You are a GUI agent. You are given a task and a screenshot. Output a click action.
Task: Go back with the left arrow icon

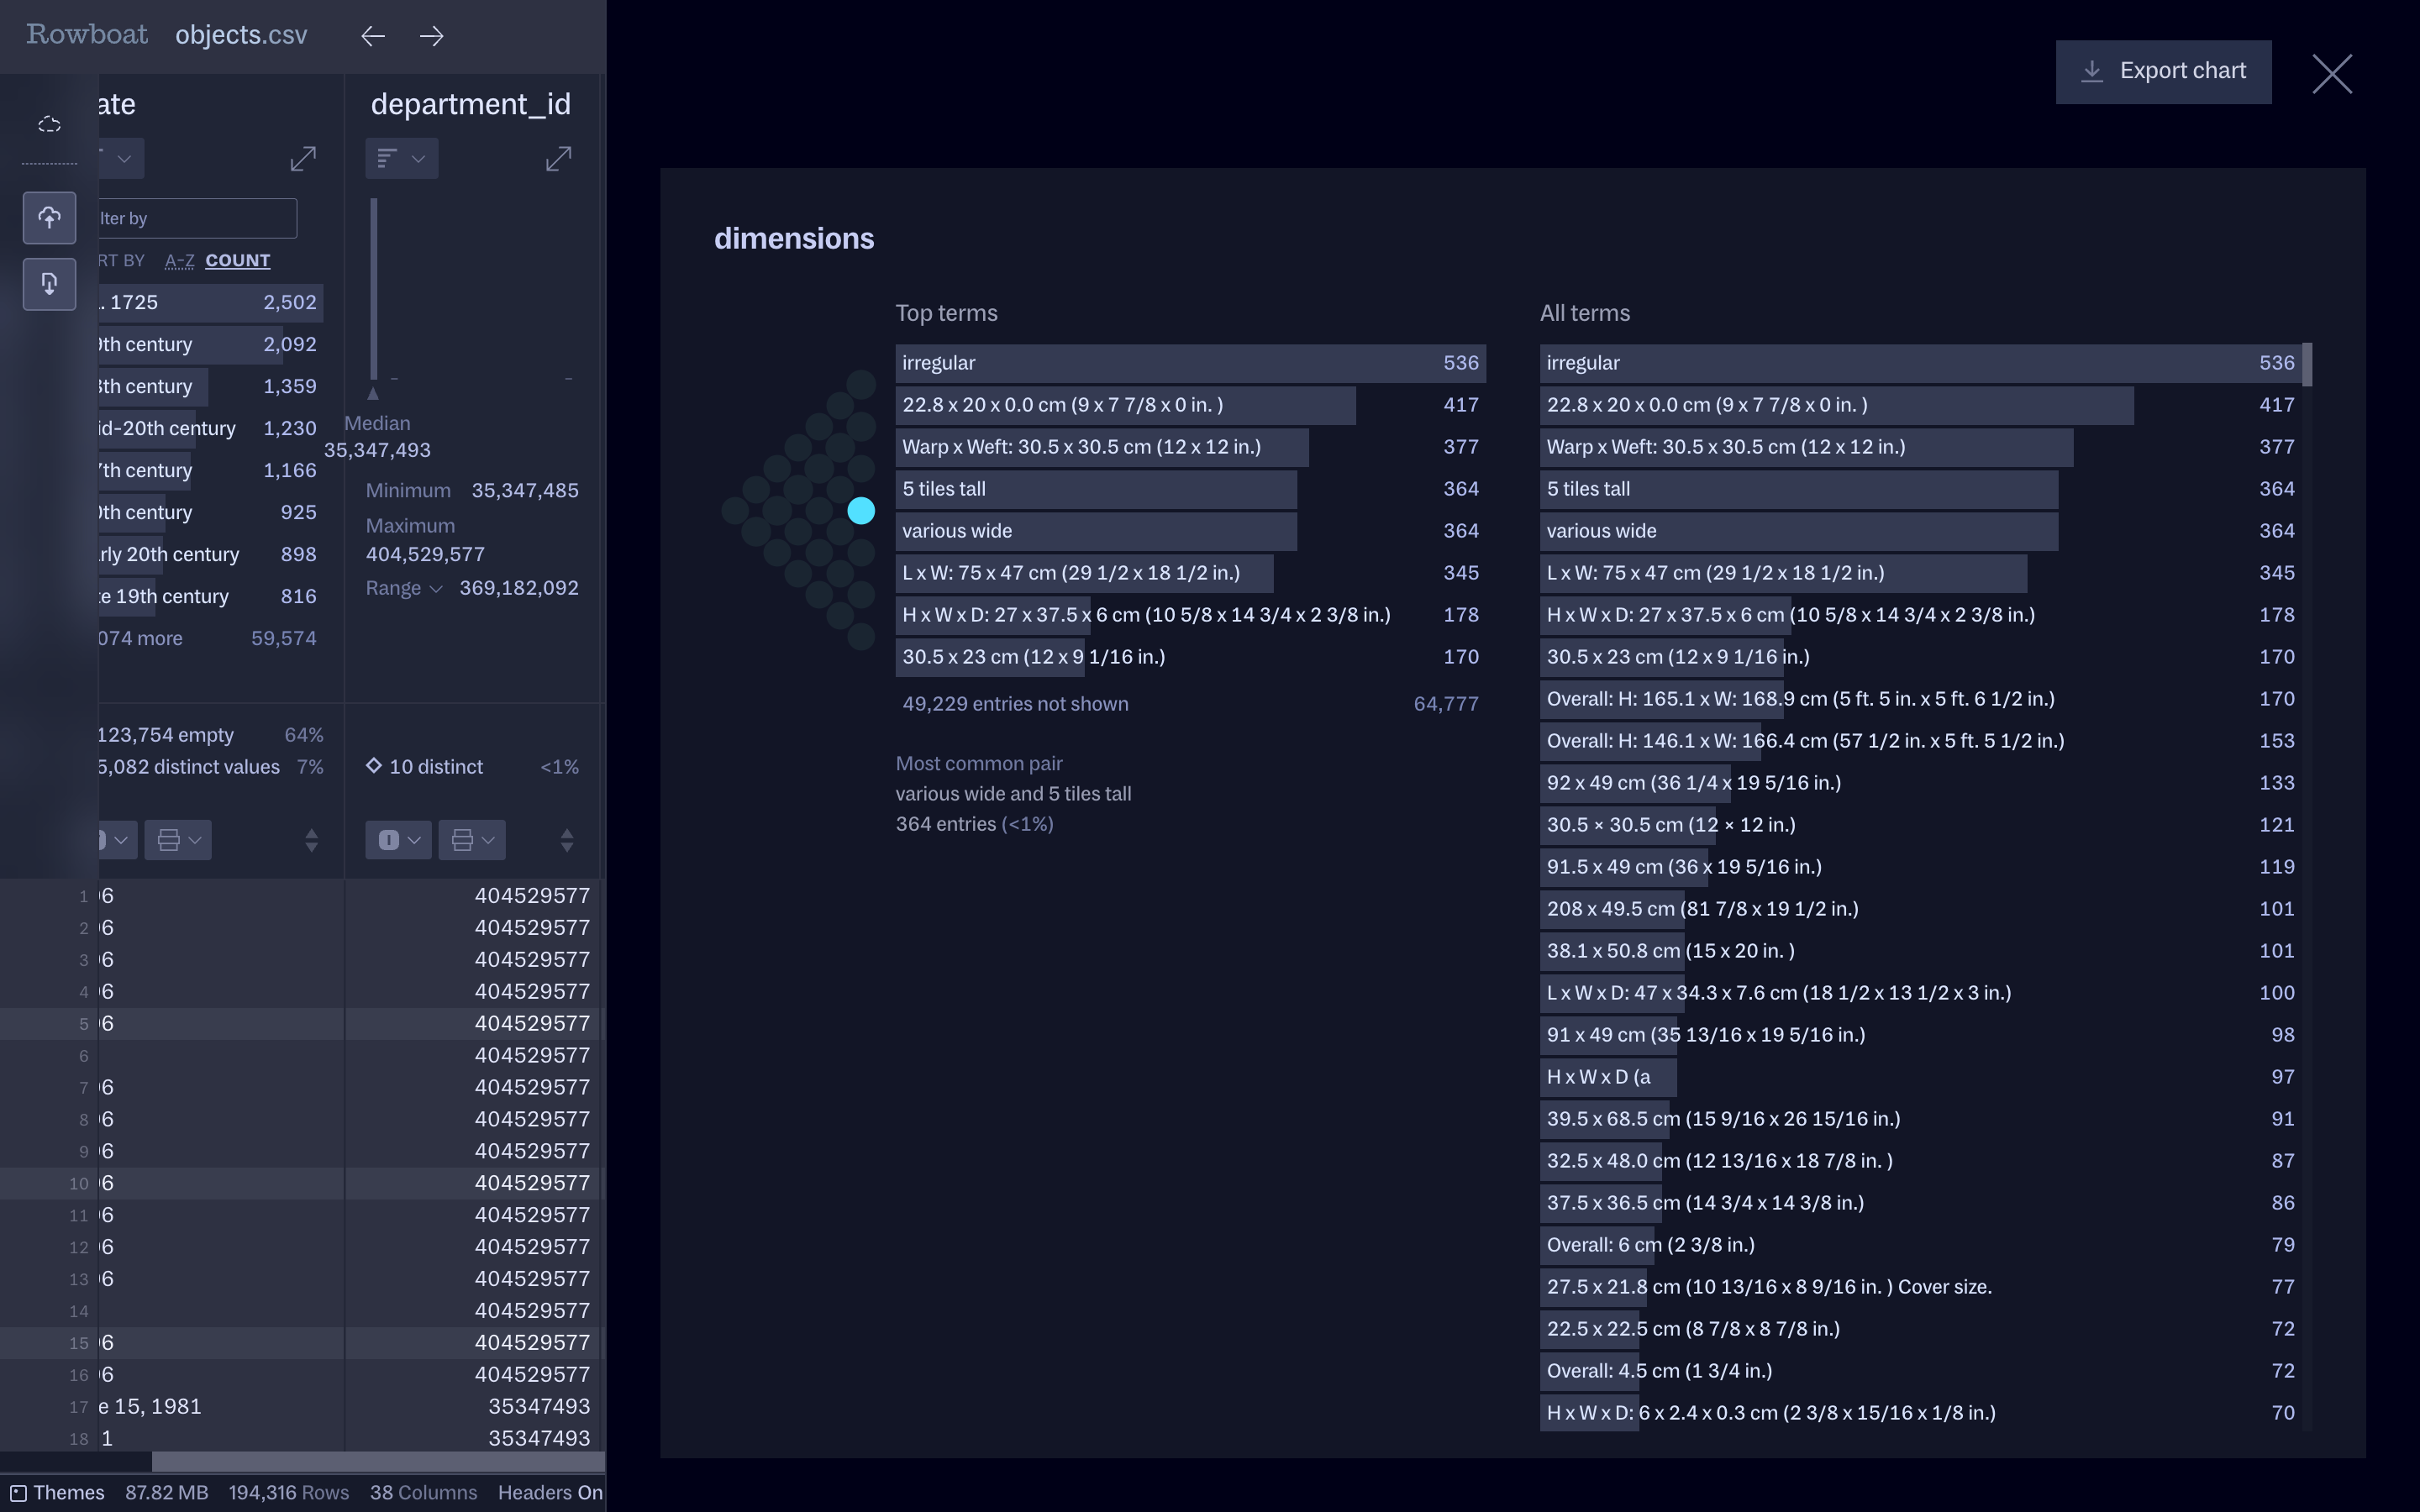373,36
